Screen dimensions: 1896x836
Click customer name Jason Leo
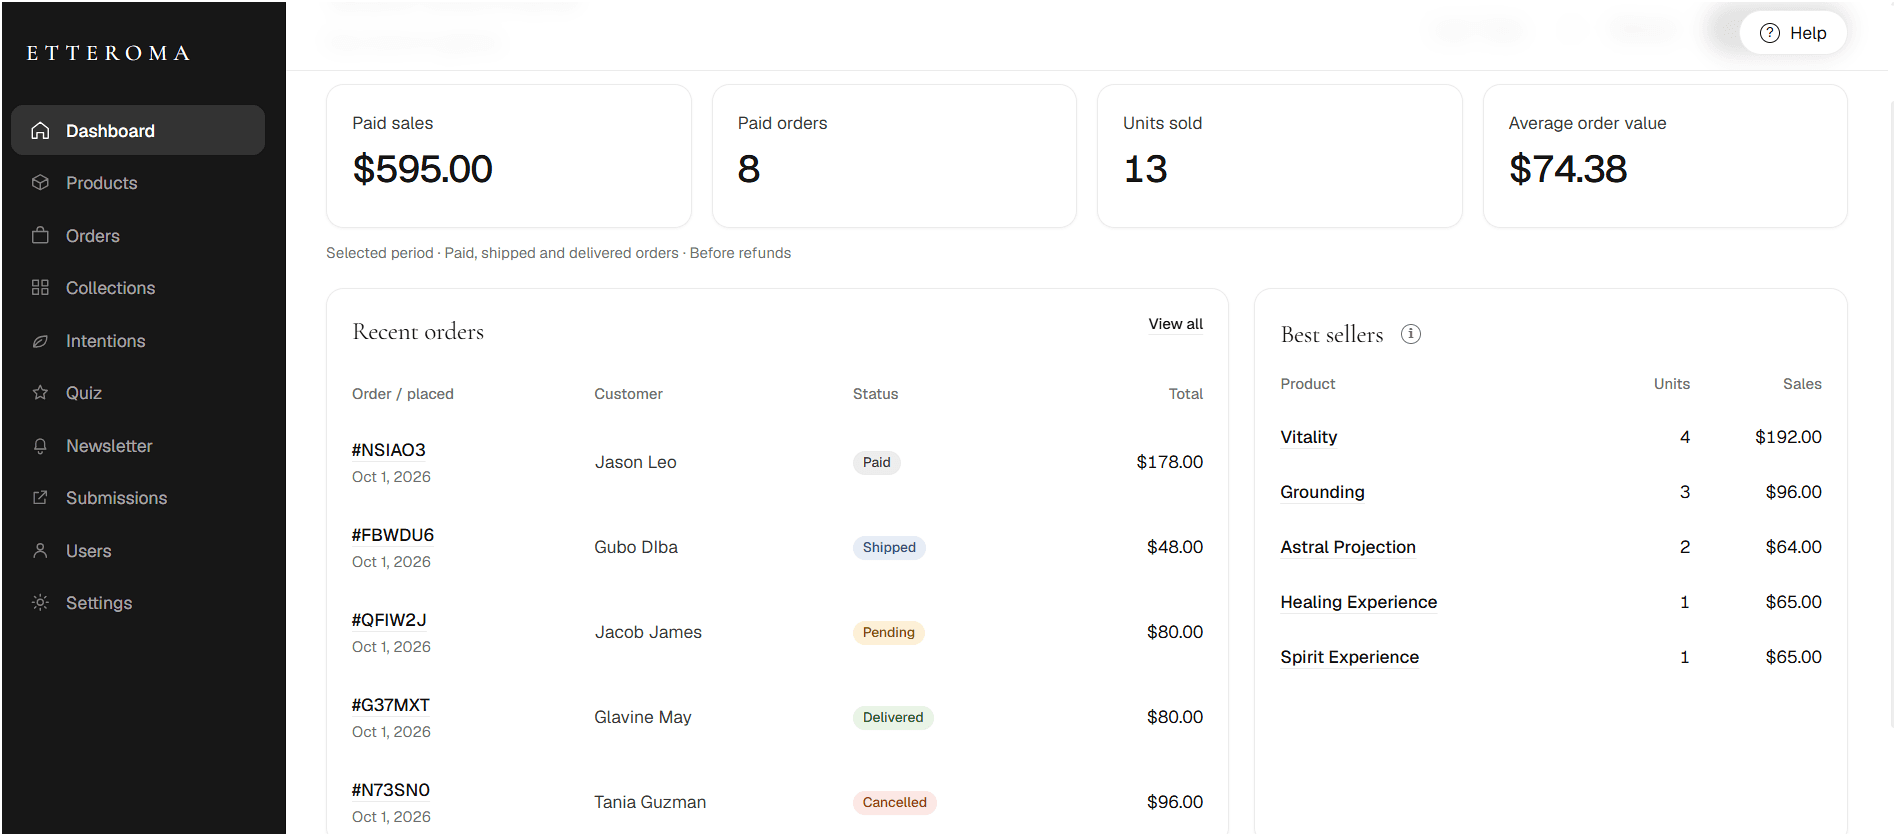pos(636,462)
